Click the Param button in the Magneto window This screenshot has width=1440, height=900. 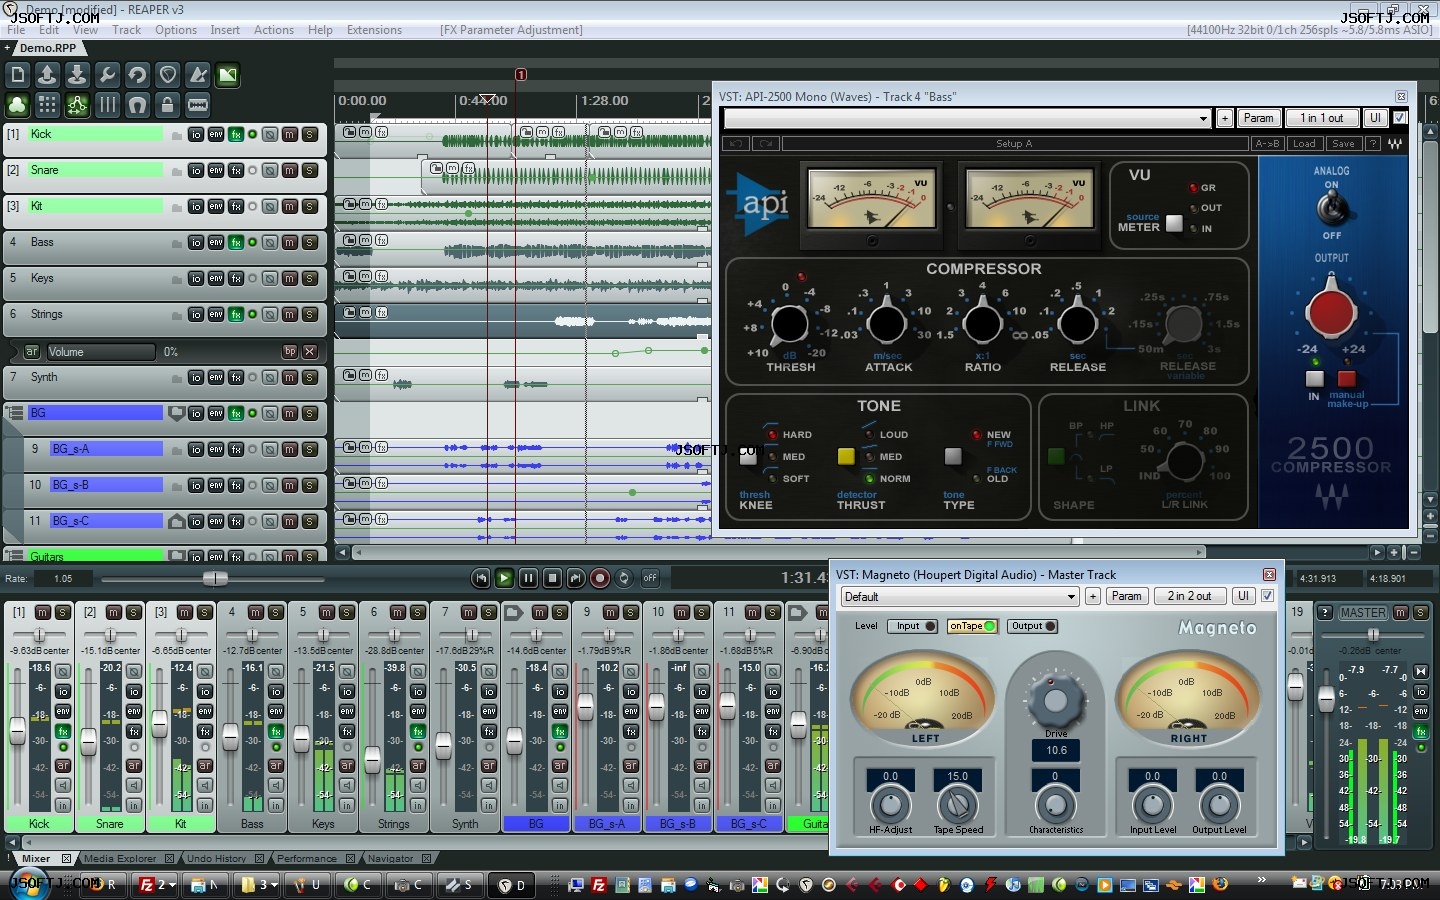coord(1127,596)
